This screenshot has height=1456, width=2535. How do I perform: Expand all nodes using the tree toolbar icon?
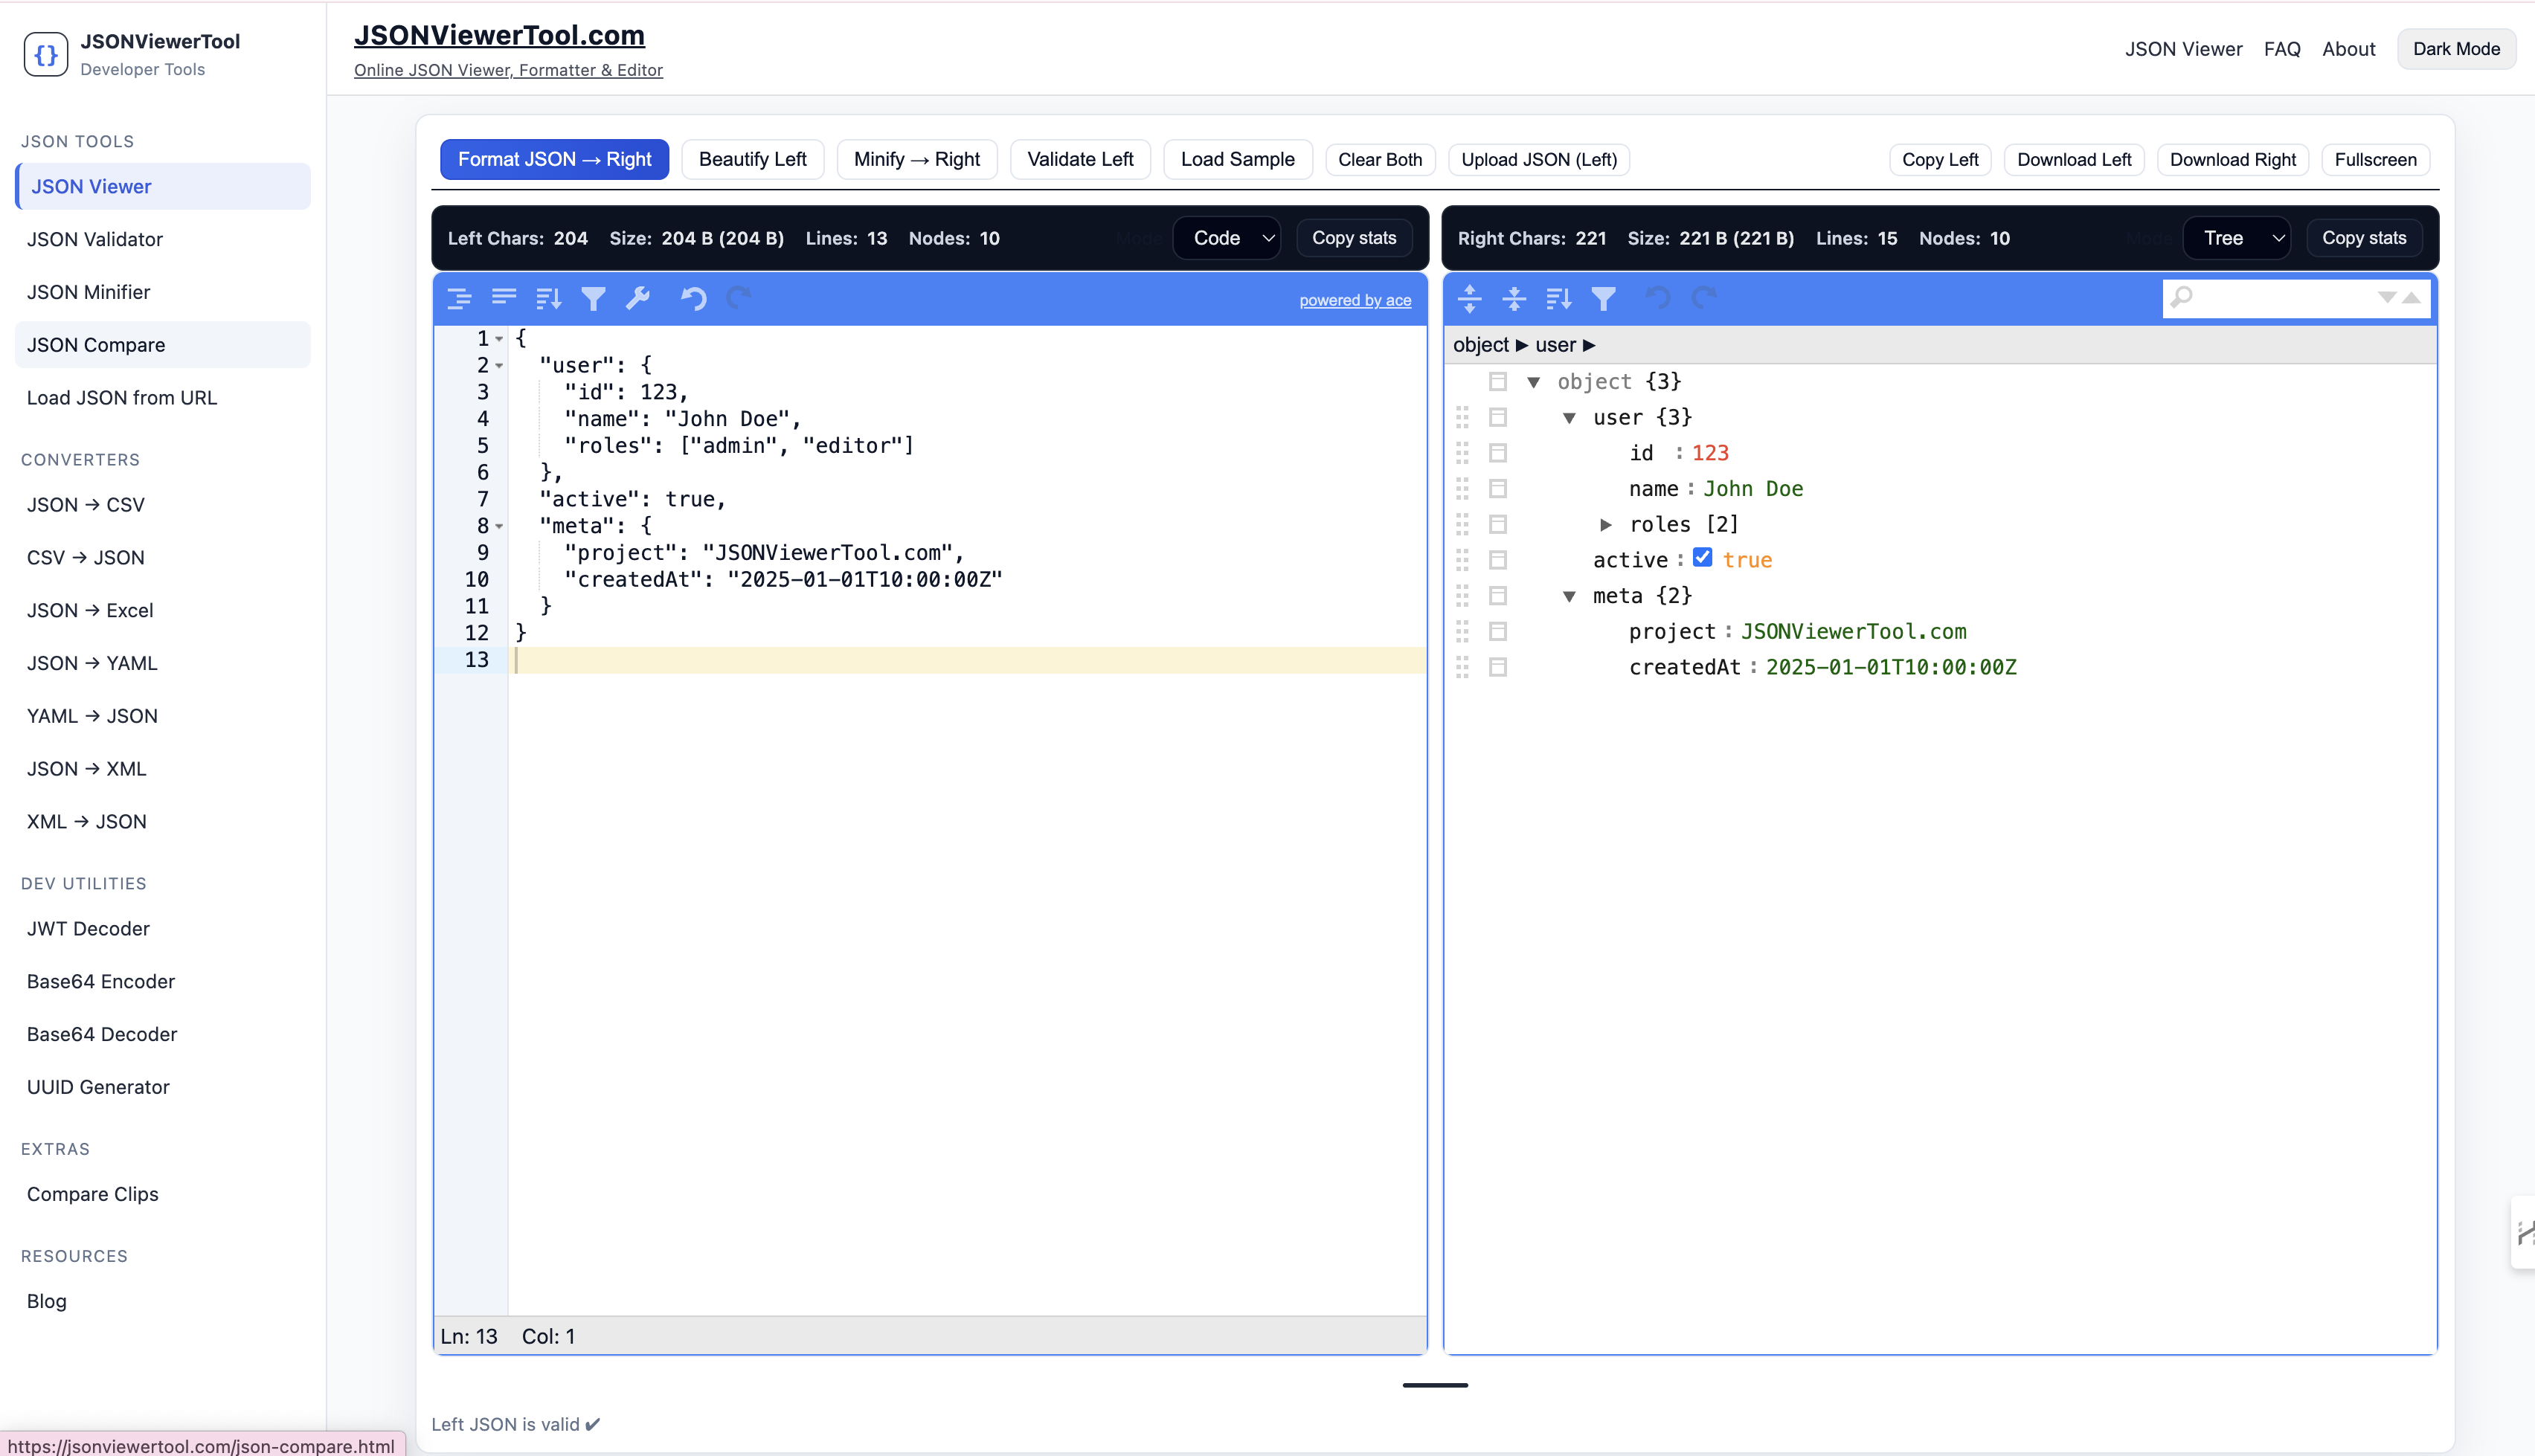(x=1469, y=298)
